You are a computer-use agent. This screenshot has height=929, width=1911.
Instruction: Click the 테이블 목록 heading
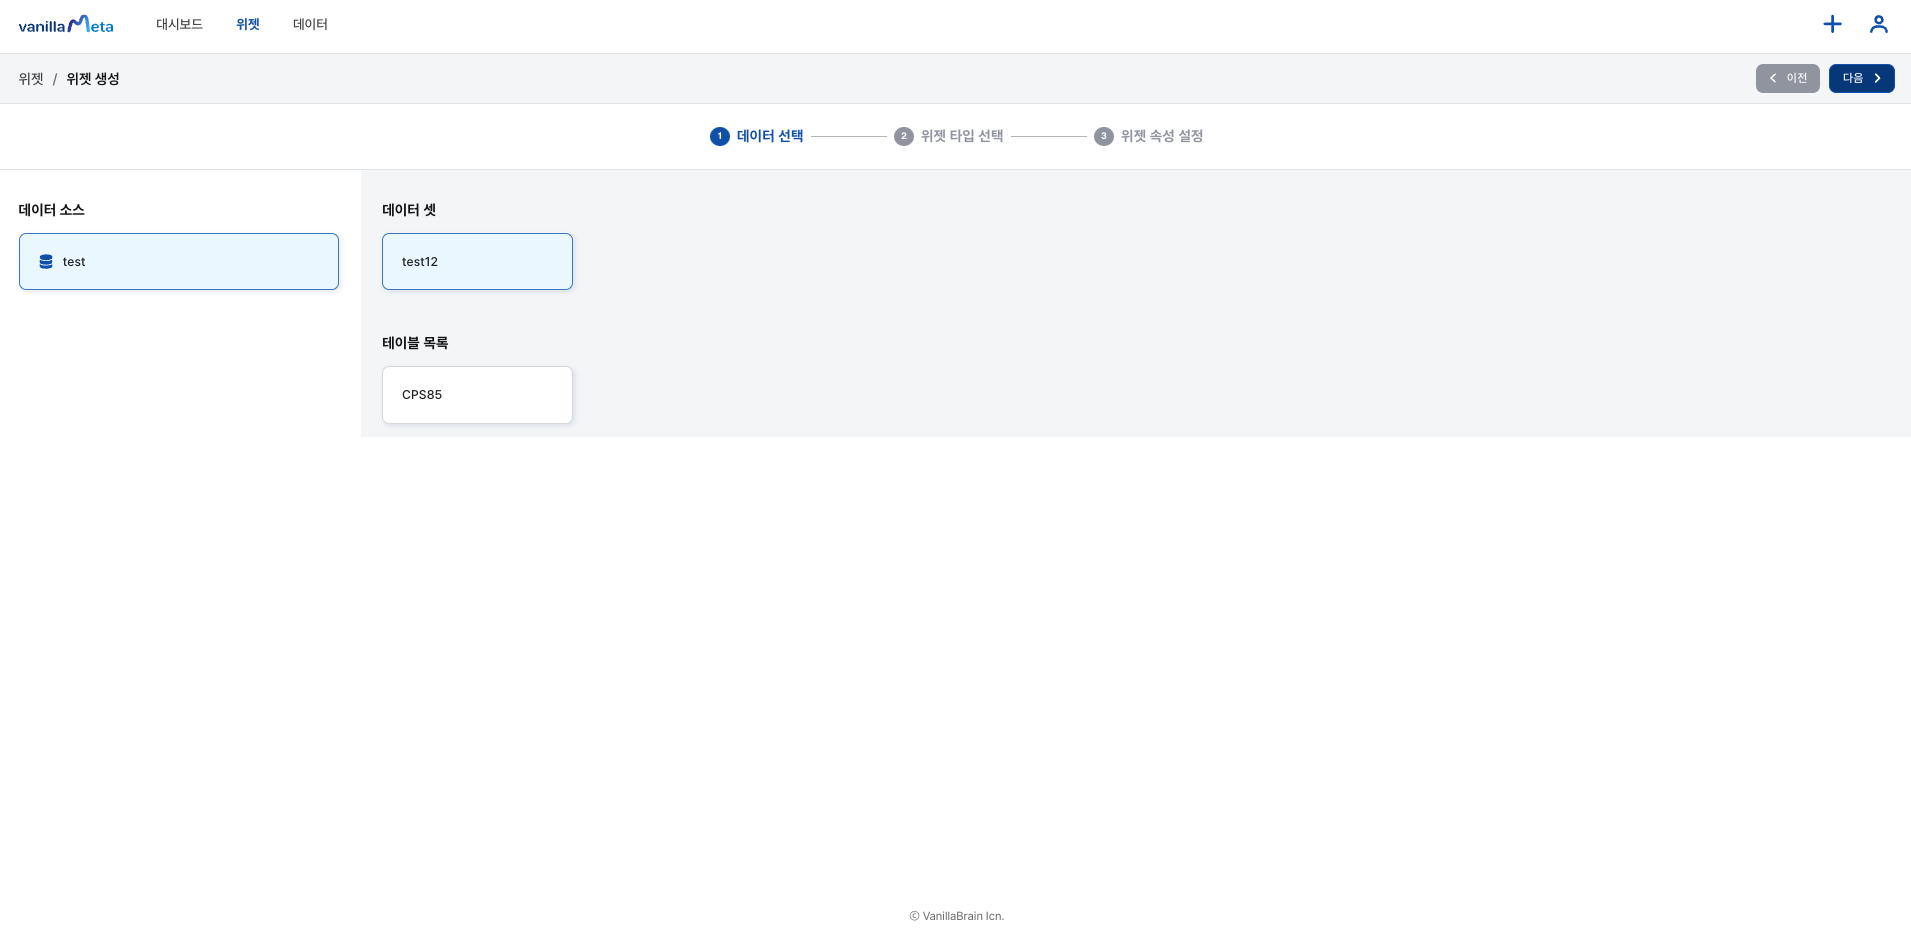click(415, 343)
